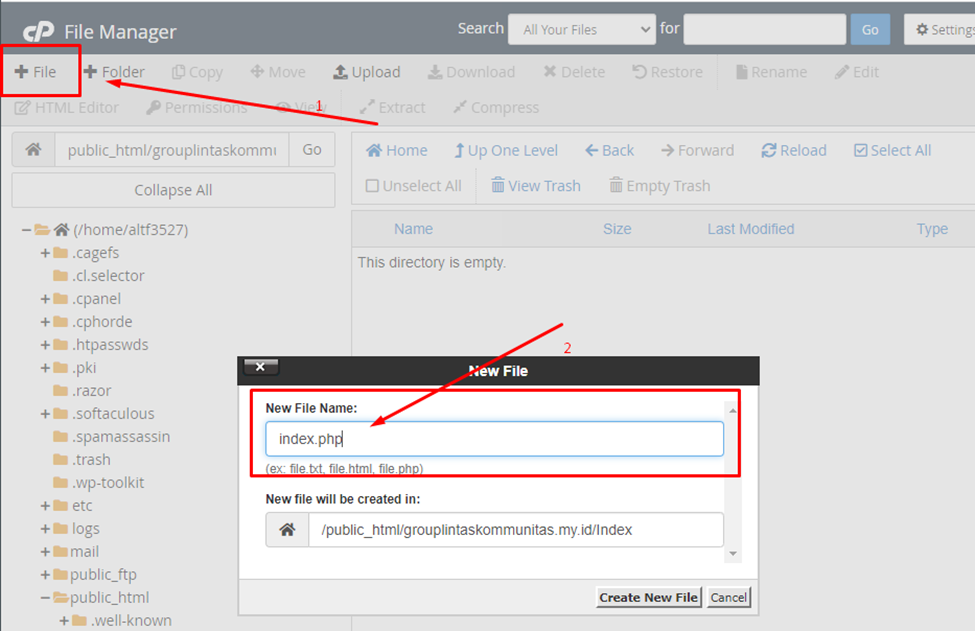Open View Trash
The height and width of the screenshot is (631, 975).
coord(535,186)
